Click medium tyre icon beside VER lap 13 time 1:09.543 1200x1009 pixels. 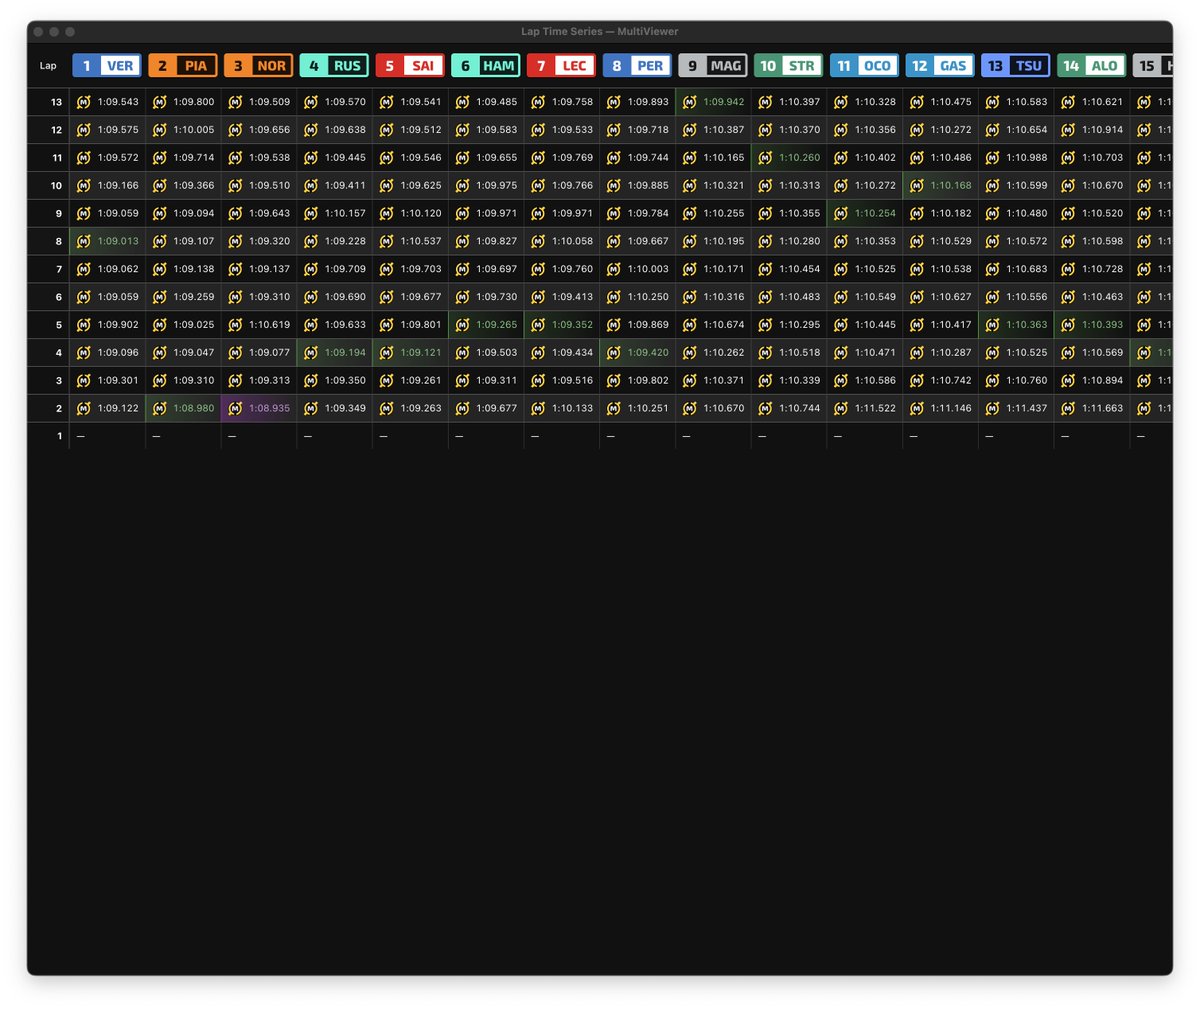pyautogui.click(x=84, y=102)
